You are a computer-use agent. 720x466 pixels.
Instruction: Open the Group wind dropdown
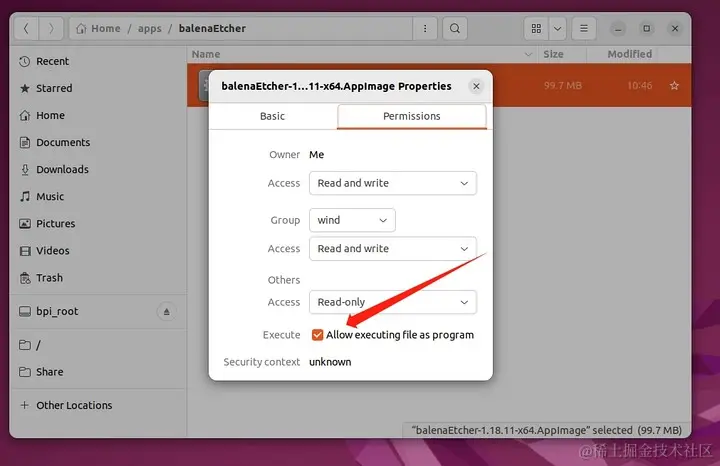(352, 220)
